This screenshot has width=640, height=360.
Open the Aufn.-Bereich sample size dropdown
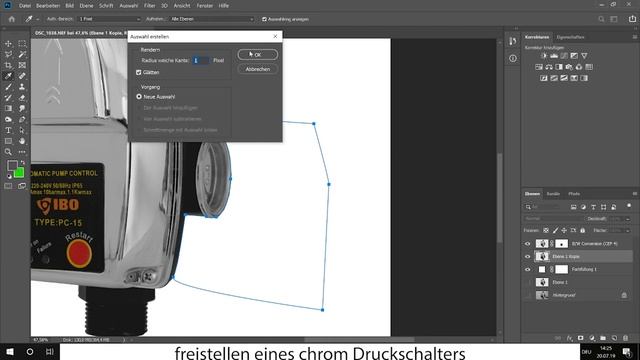pos(109,19)
